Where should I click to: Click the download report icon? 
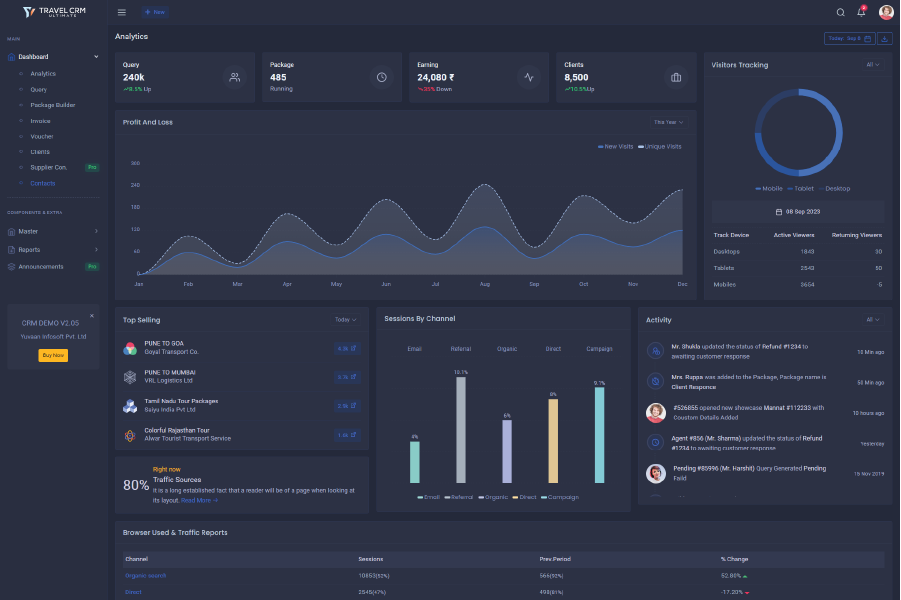coord(885,38)
